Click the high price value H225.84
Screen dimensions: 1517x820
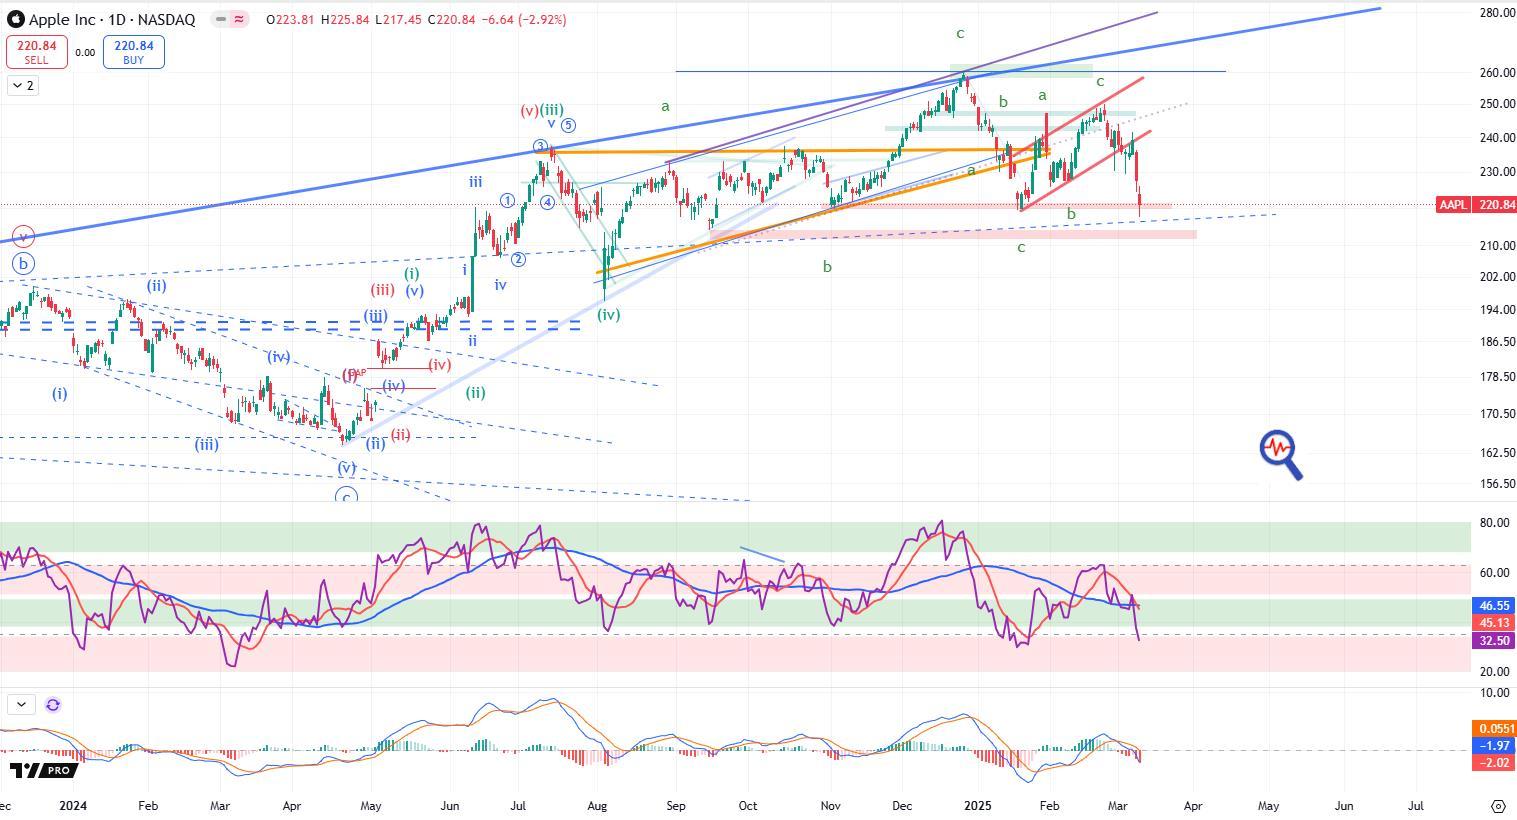click(344, 19)
